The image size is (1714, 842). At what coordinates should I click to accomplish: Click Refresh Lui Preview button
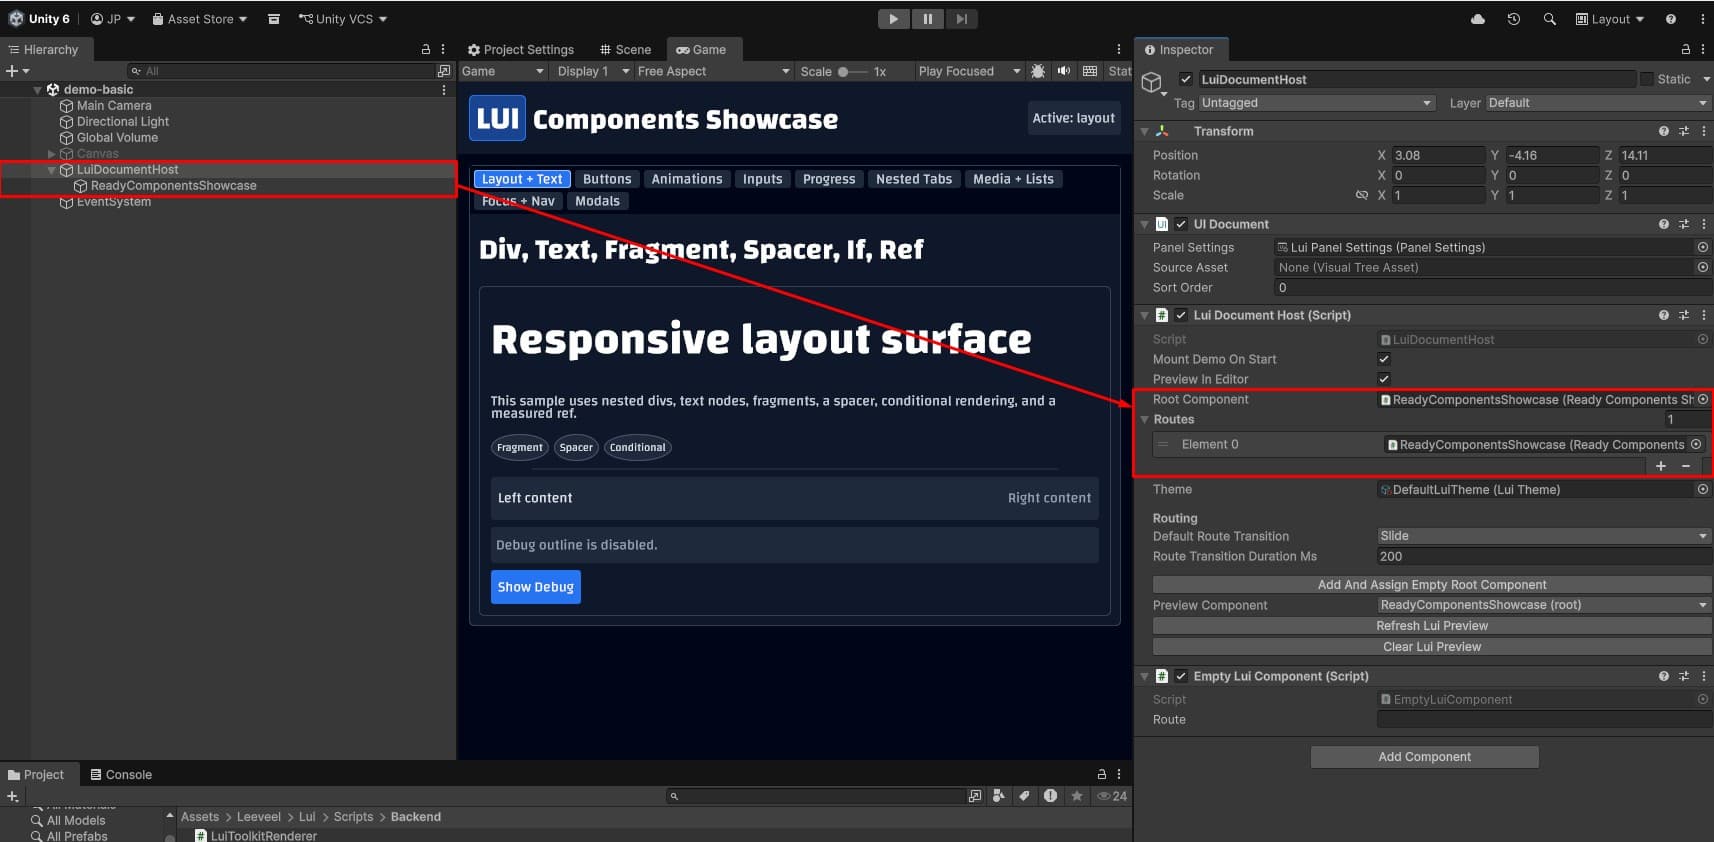tap(1432, 626)
